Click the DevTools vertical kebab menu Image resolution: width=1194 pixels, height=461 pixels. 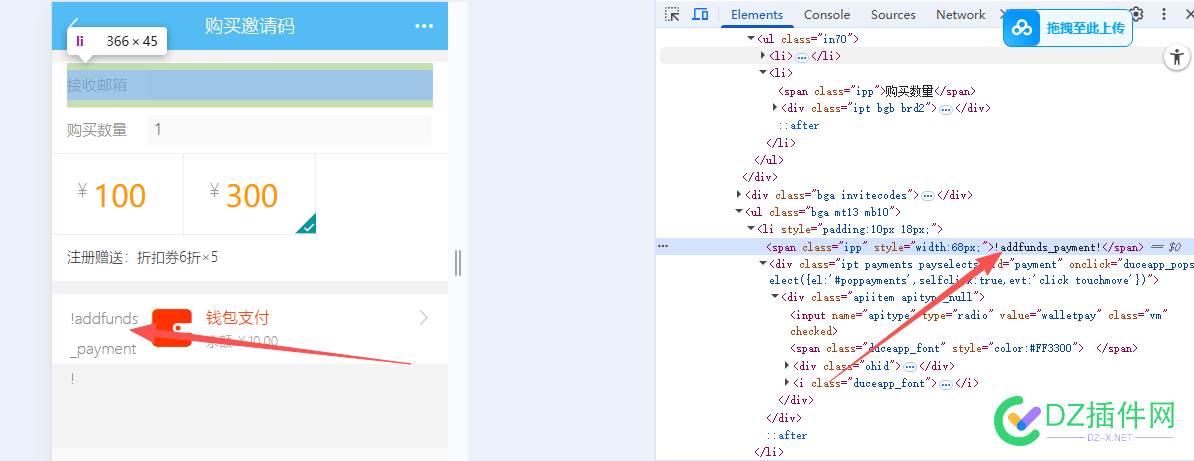tap(1164, 14)
